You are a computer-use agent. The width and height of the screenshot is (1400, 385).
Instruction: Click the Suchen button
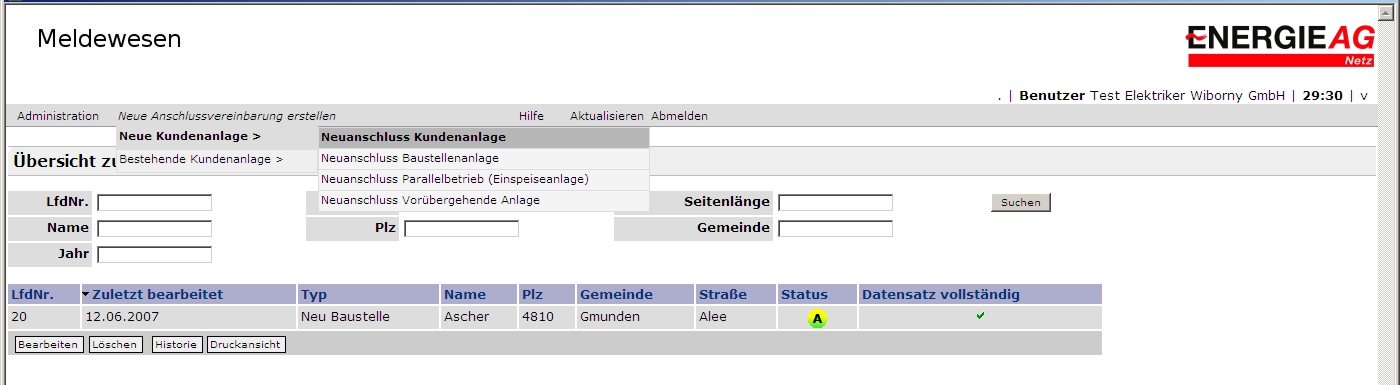[1021, 202]
